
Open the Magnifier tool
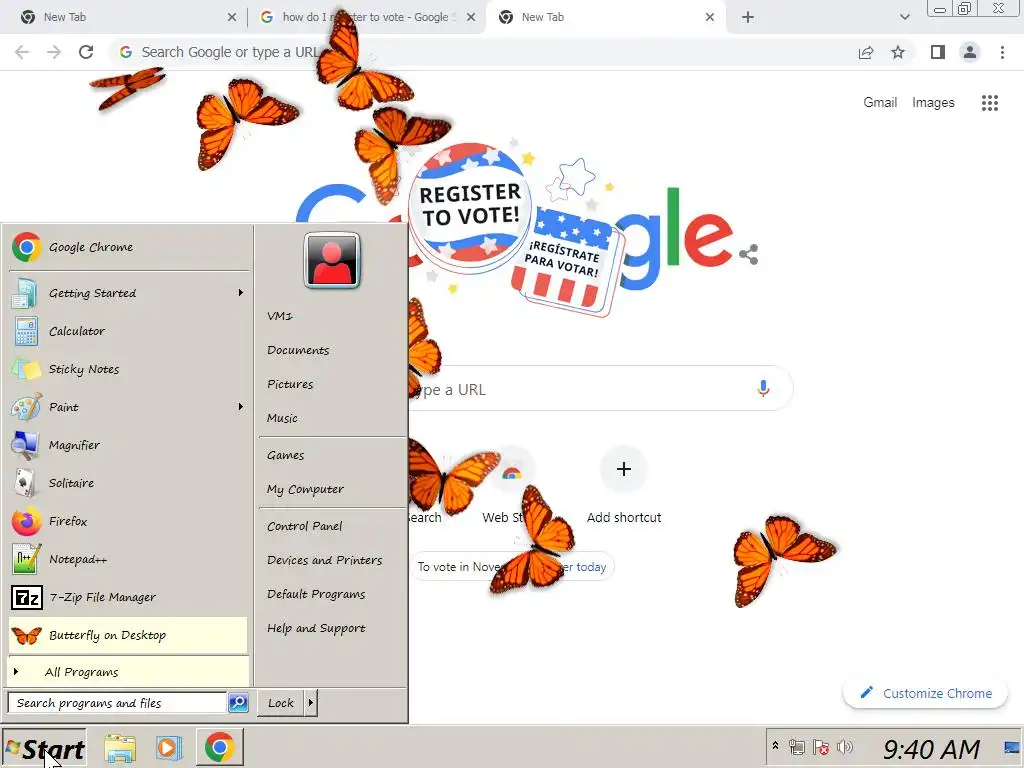point(128,445)
